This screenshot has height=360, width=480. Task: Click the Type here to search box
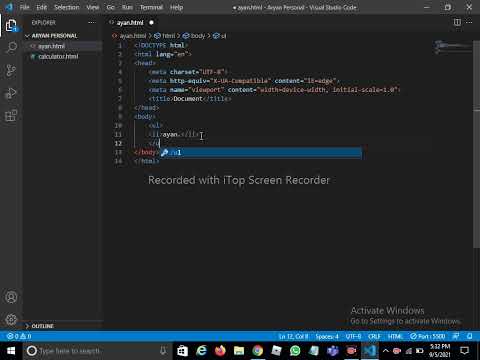(97, 351)
